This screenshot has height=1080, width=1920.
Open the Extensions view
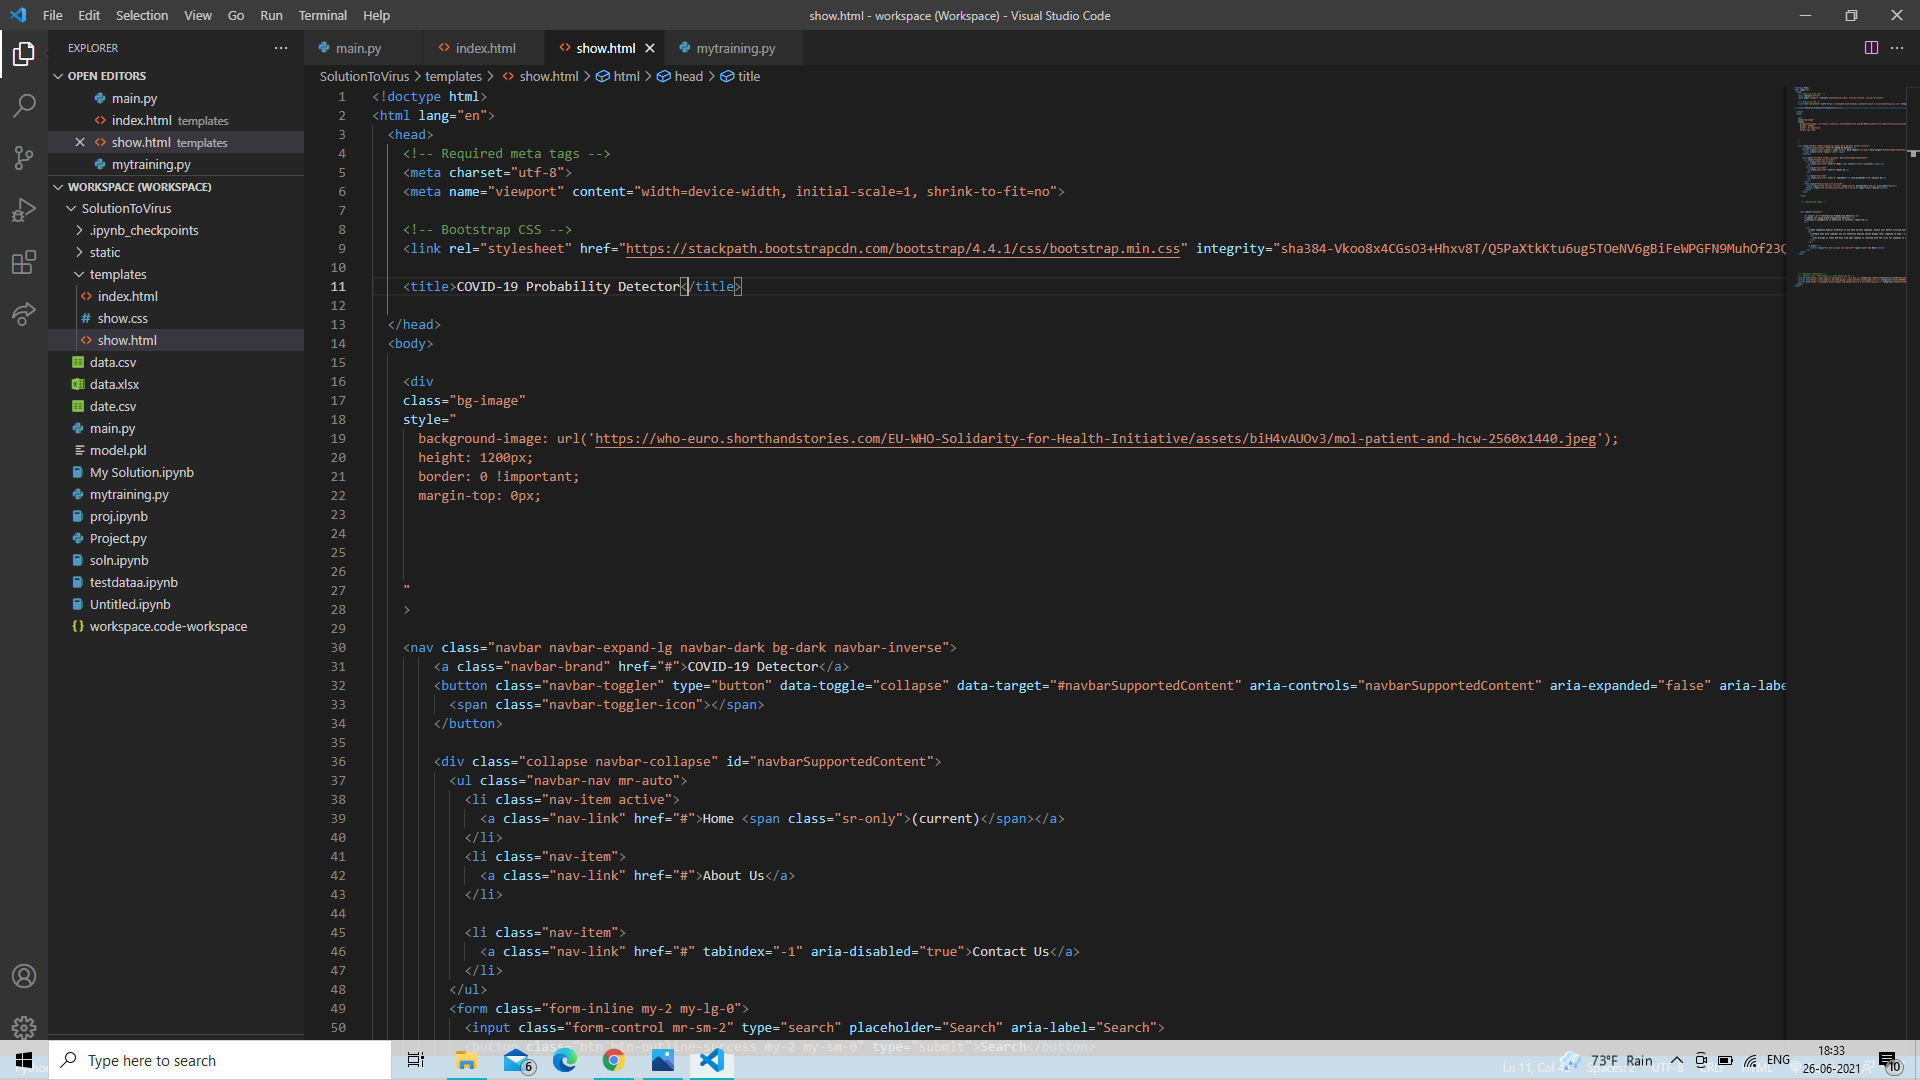(x=24, y=262)
